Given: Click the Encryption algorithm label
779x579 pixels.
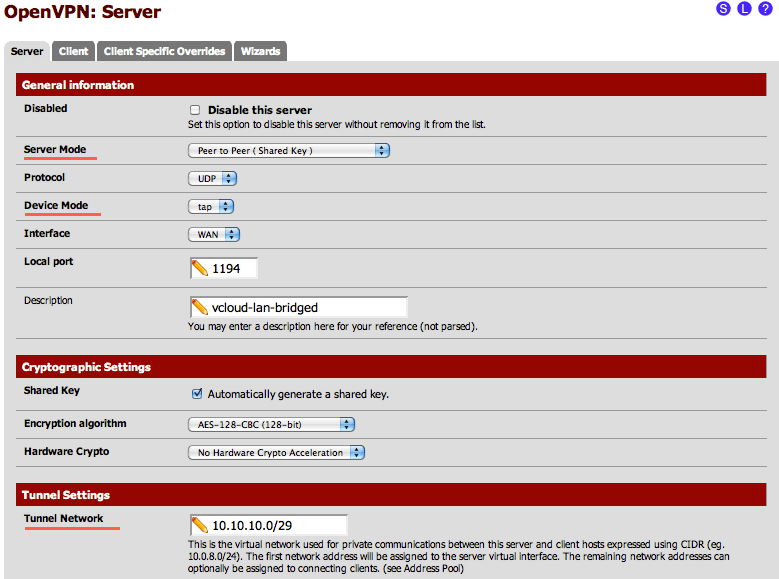Looking at the screenshot, I should 75,423.
